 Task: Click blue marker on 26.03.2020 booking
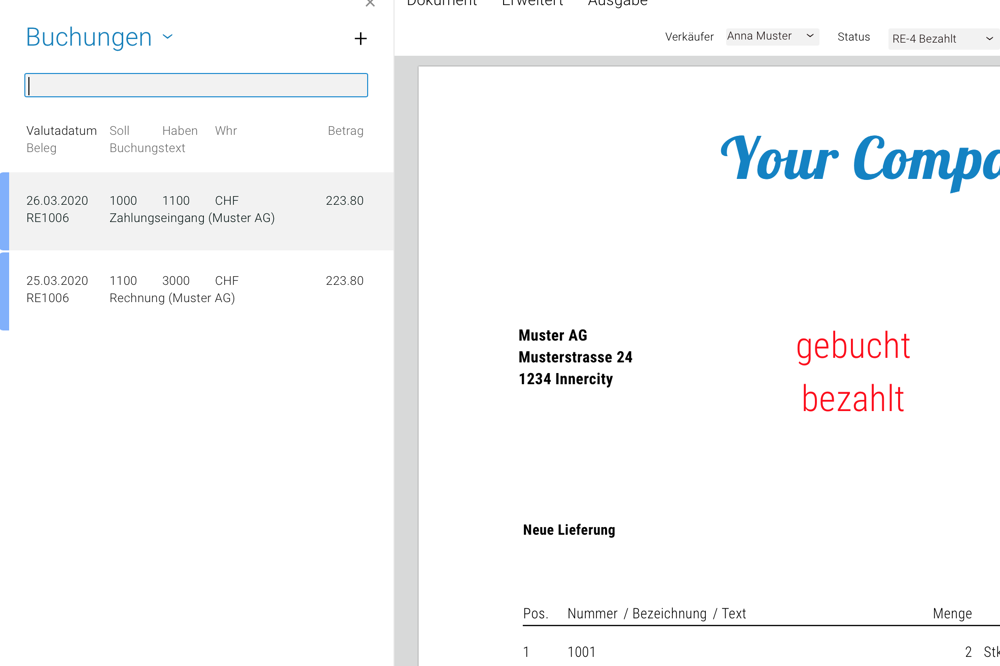click(x=5, y=211)
